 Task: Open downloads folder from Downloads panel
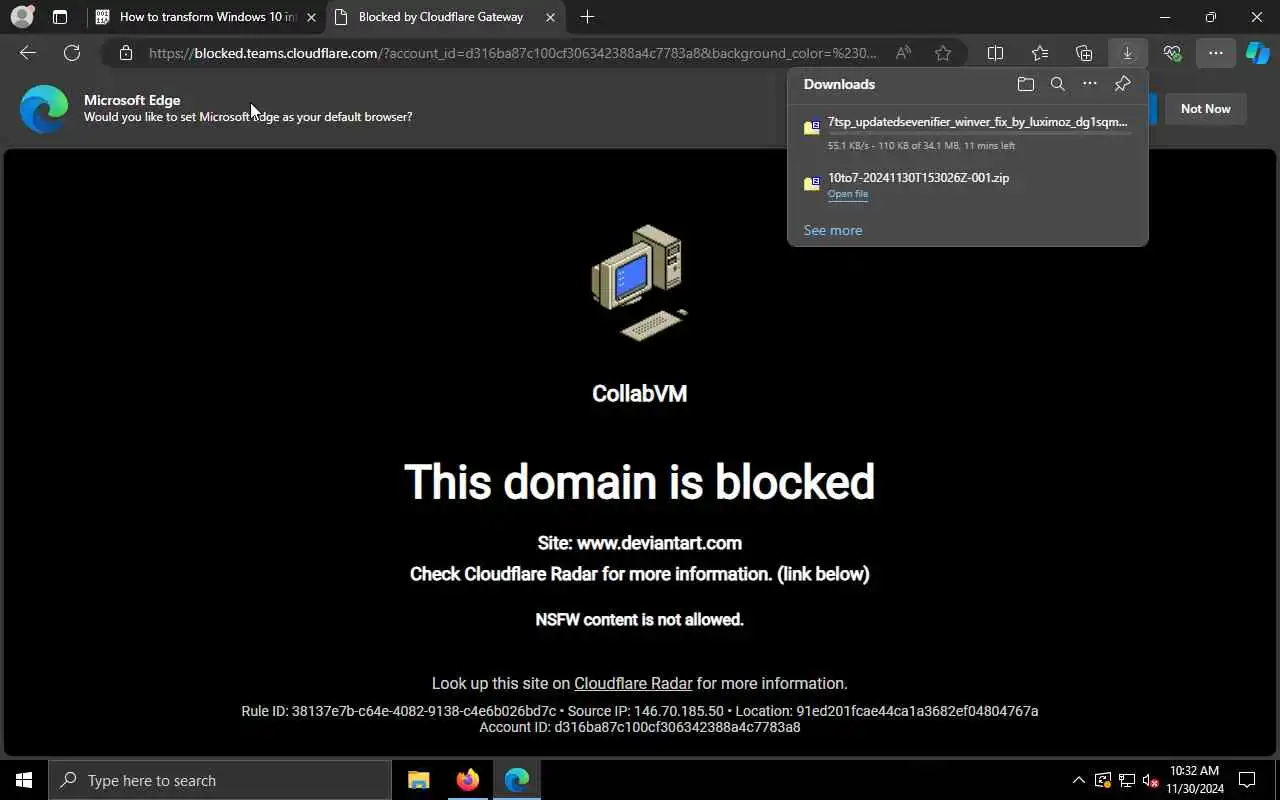click(1025, 84)
